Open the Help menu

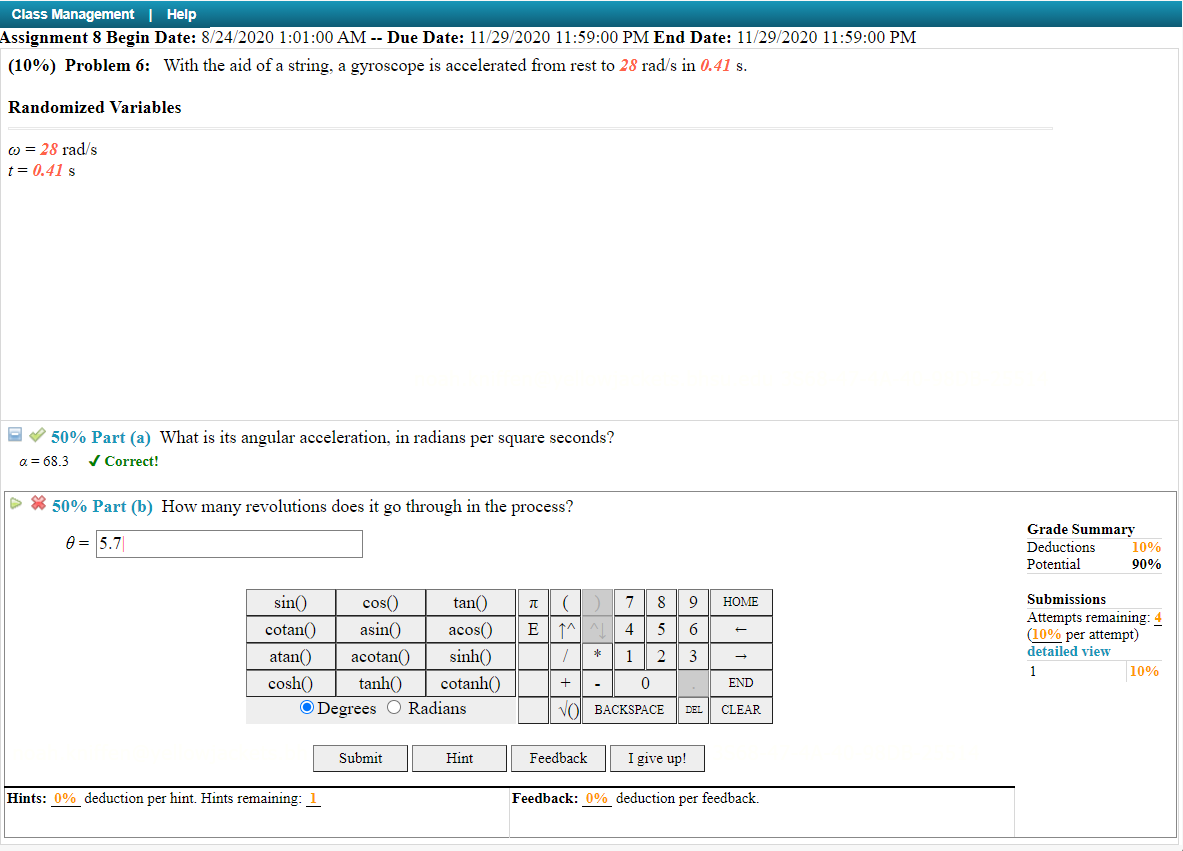181,13
